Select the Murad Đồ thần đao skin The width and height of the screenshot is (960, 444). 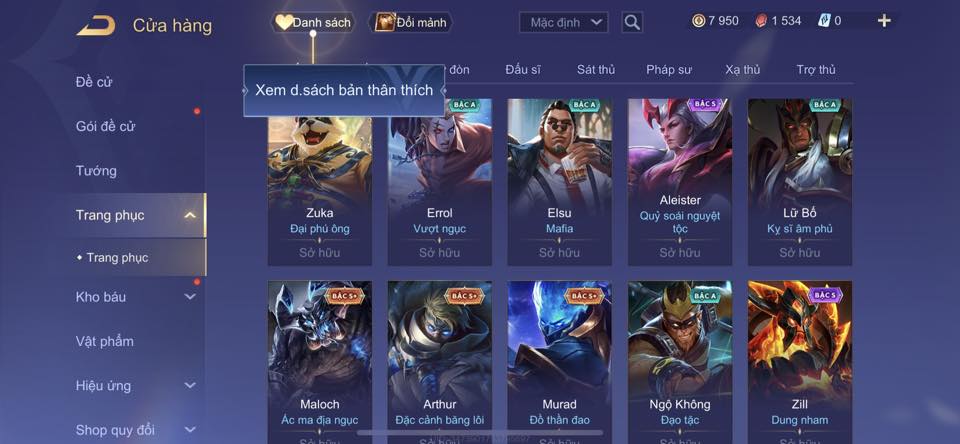pos(560,362)
